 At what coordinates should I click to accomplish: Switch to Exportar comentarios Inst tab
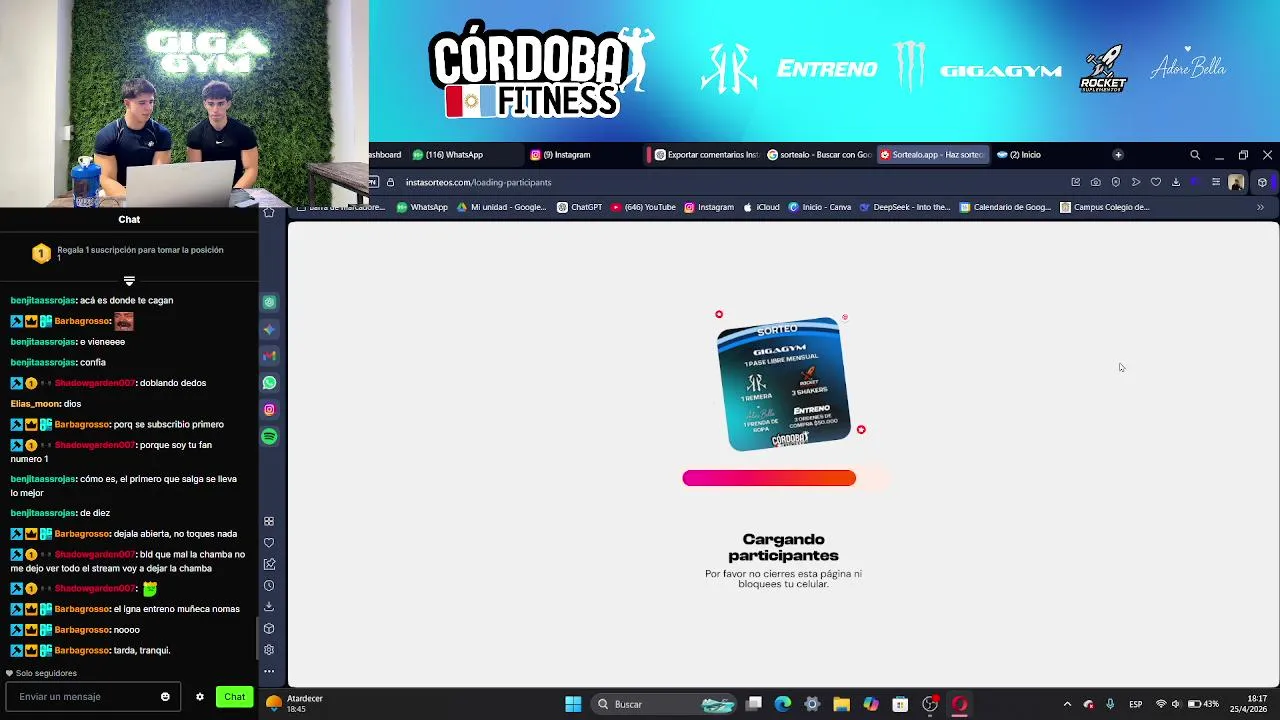pos(706,155)
